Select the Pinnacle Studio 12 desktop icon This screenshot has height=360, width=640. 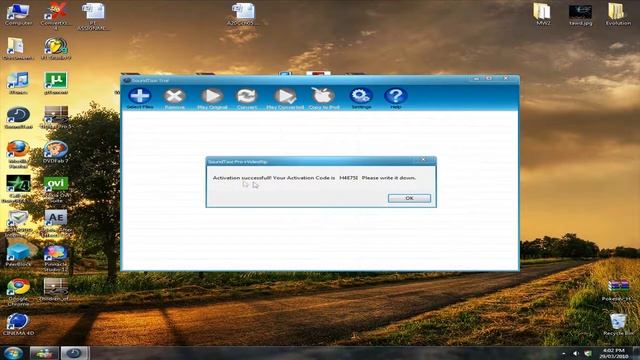[56, 258]
